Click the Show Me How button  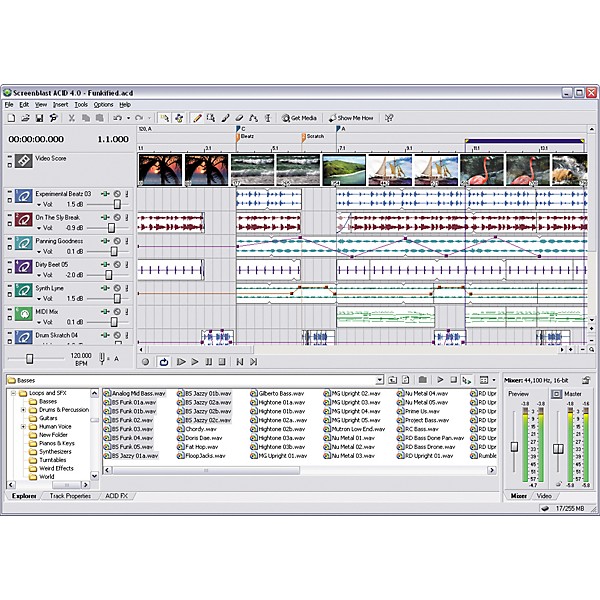351,118
